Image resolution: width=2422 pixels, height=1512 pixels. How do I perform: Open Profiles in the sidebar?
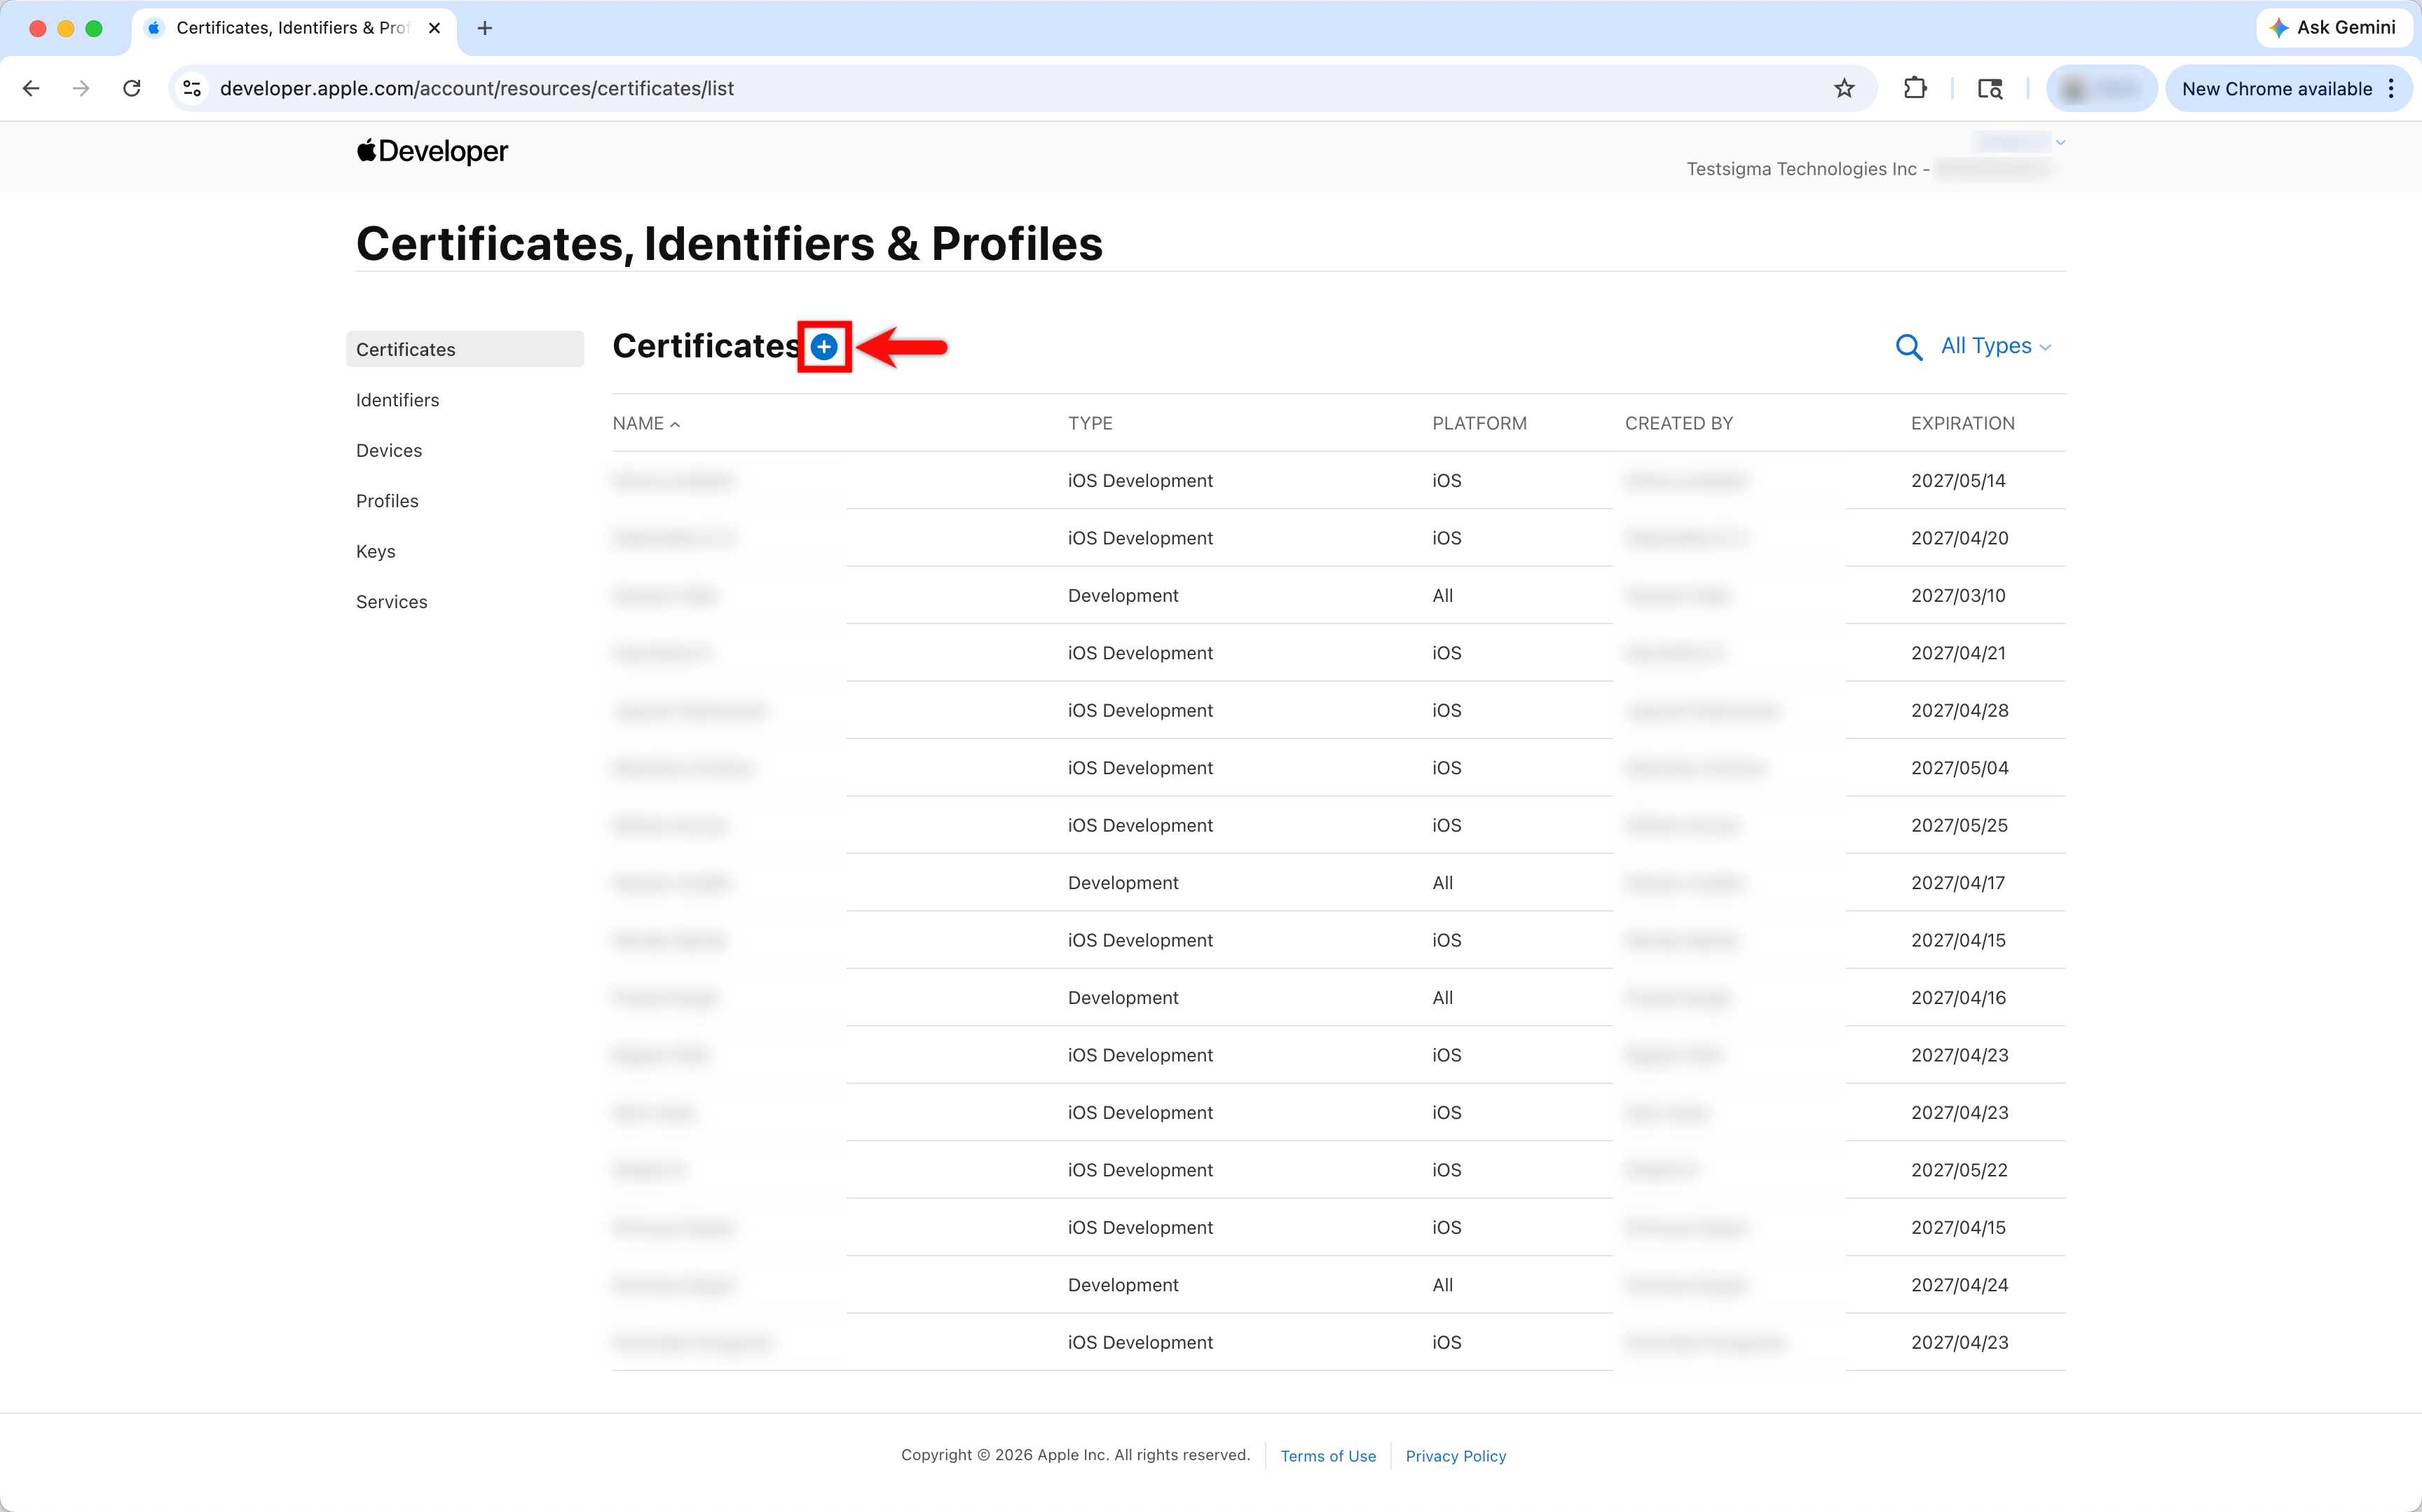tap(387, 501)
